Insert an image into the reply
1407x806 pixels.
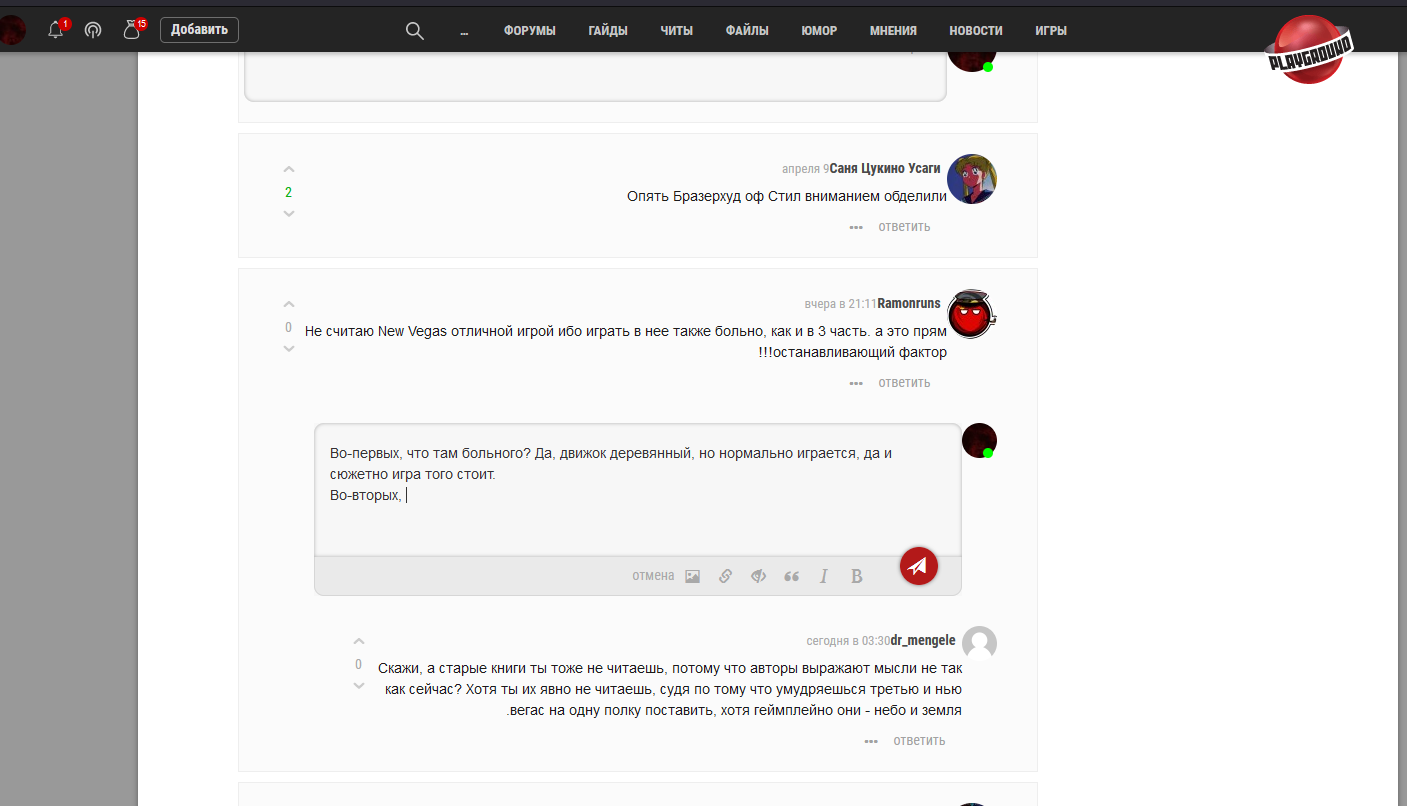(692, 576)
